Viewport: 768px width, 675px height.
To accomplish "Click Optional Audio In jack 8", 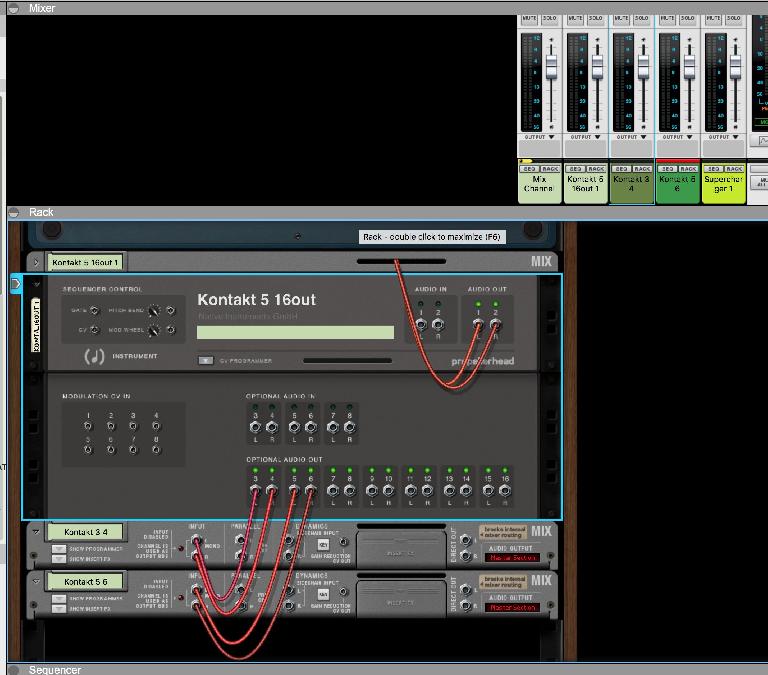I will point(349,427).
